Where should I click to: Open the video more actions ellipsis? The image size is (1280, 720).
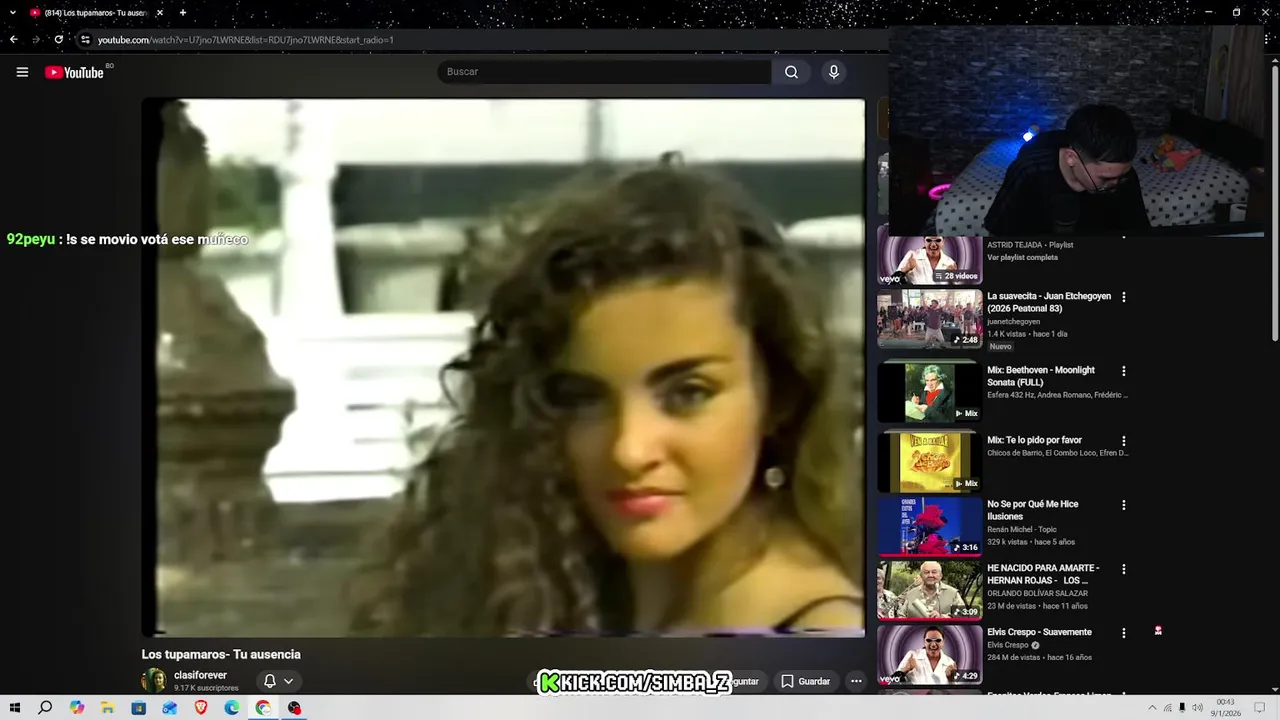pyautogui.click(x=856, y=681)
